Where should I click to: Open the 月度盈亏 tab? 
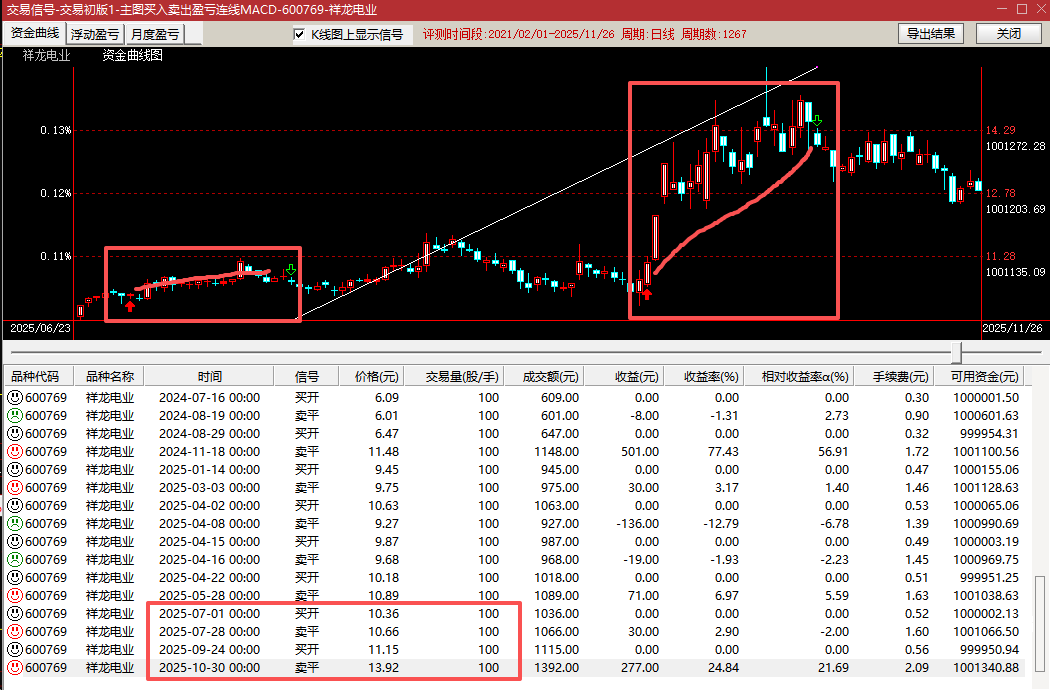click(155, 34)
